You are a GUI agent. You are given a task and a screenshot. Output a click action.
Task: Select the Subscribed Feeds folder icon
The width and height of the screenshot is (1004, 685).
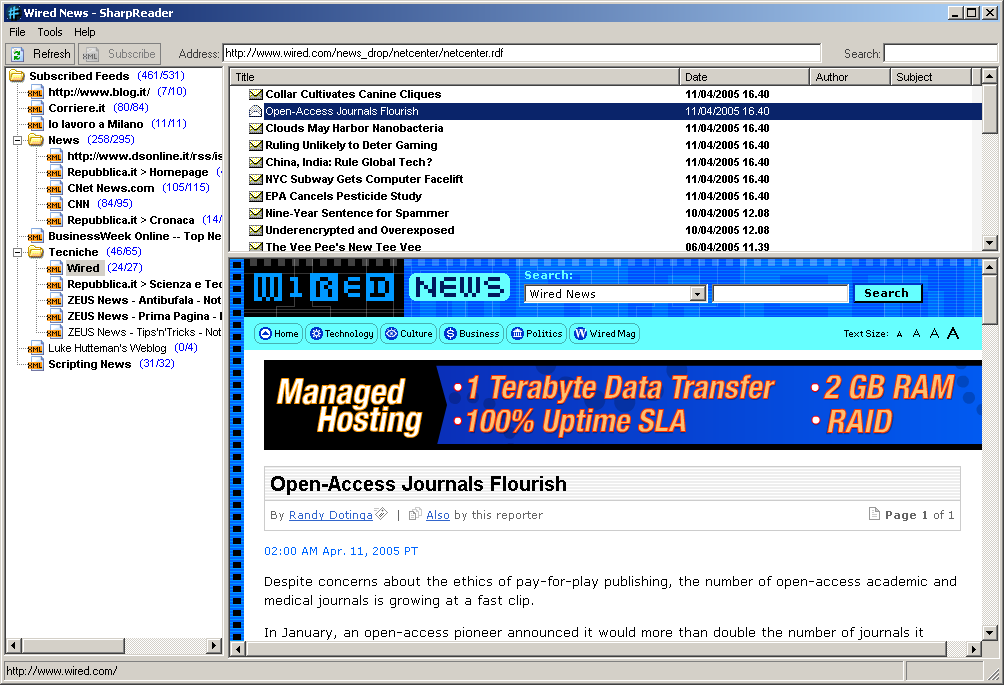(17, 76)
